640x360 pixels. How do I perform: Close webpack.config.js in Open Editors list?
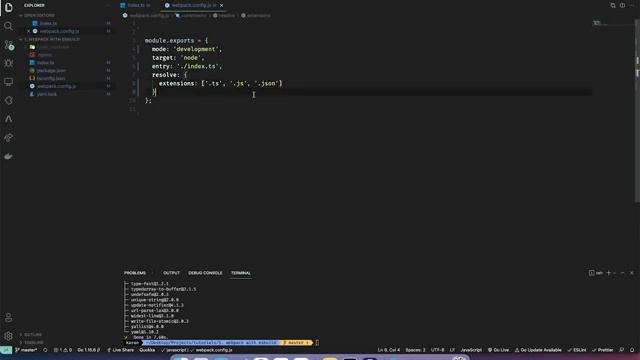(x=29, y=31)
